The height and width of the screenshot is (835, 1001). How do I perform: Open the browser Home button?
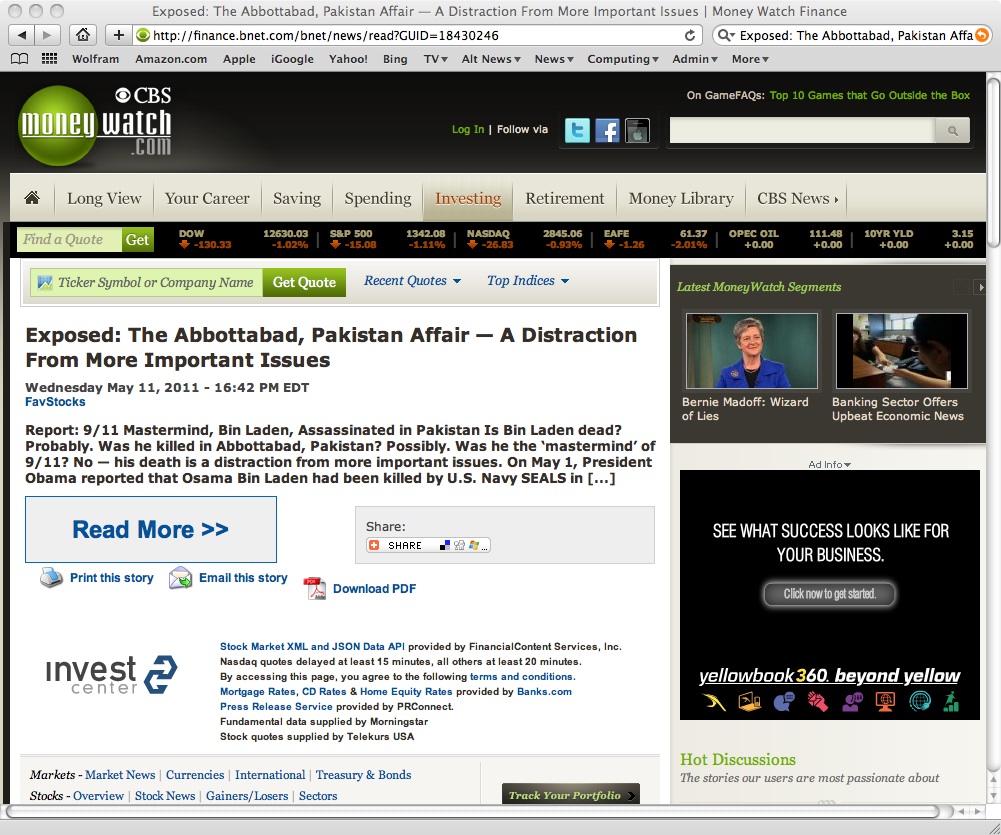(x=83, y=34)
